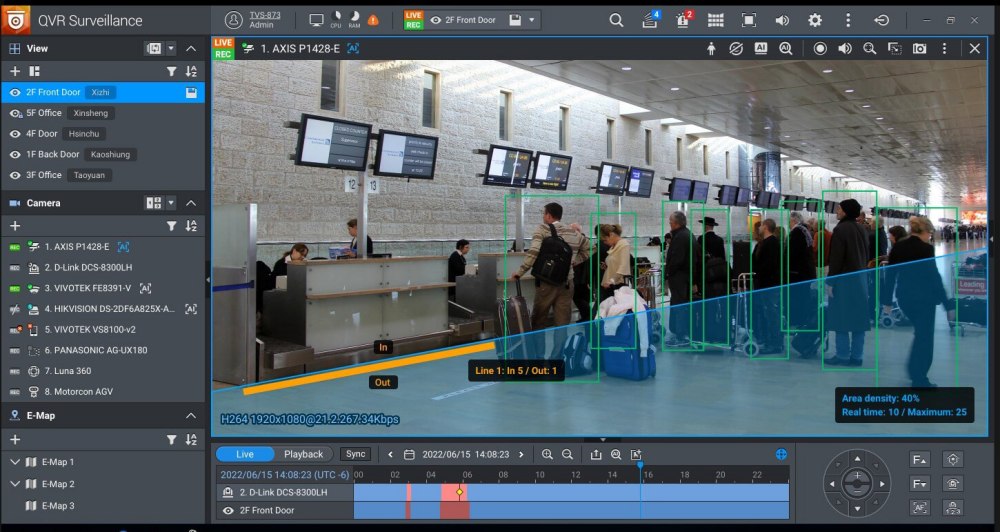
Task: Toggle eye icon for 3F Office view
Action: coord(15,175)
